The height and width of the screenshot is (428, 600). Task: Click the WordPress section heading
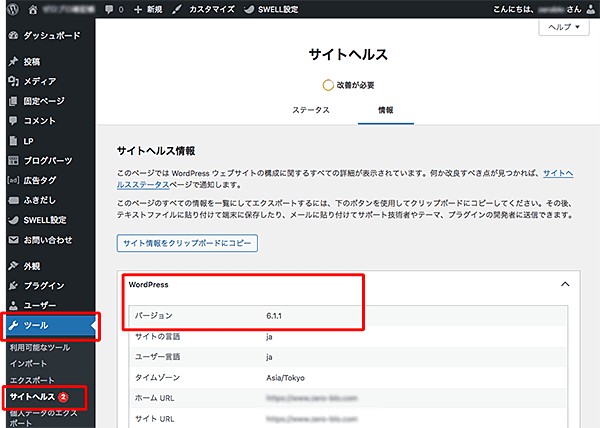[148, 285]
